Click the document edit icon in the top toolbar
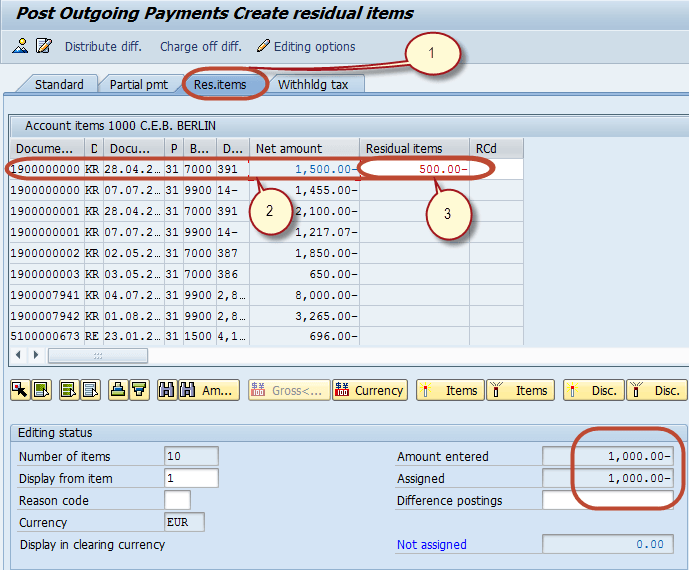 click(x=44, y=46)
